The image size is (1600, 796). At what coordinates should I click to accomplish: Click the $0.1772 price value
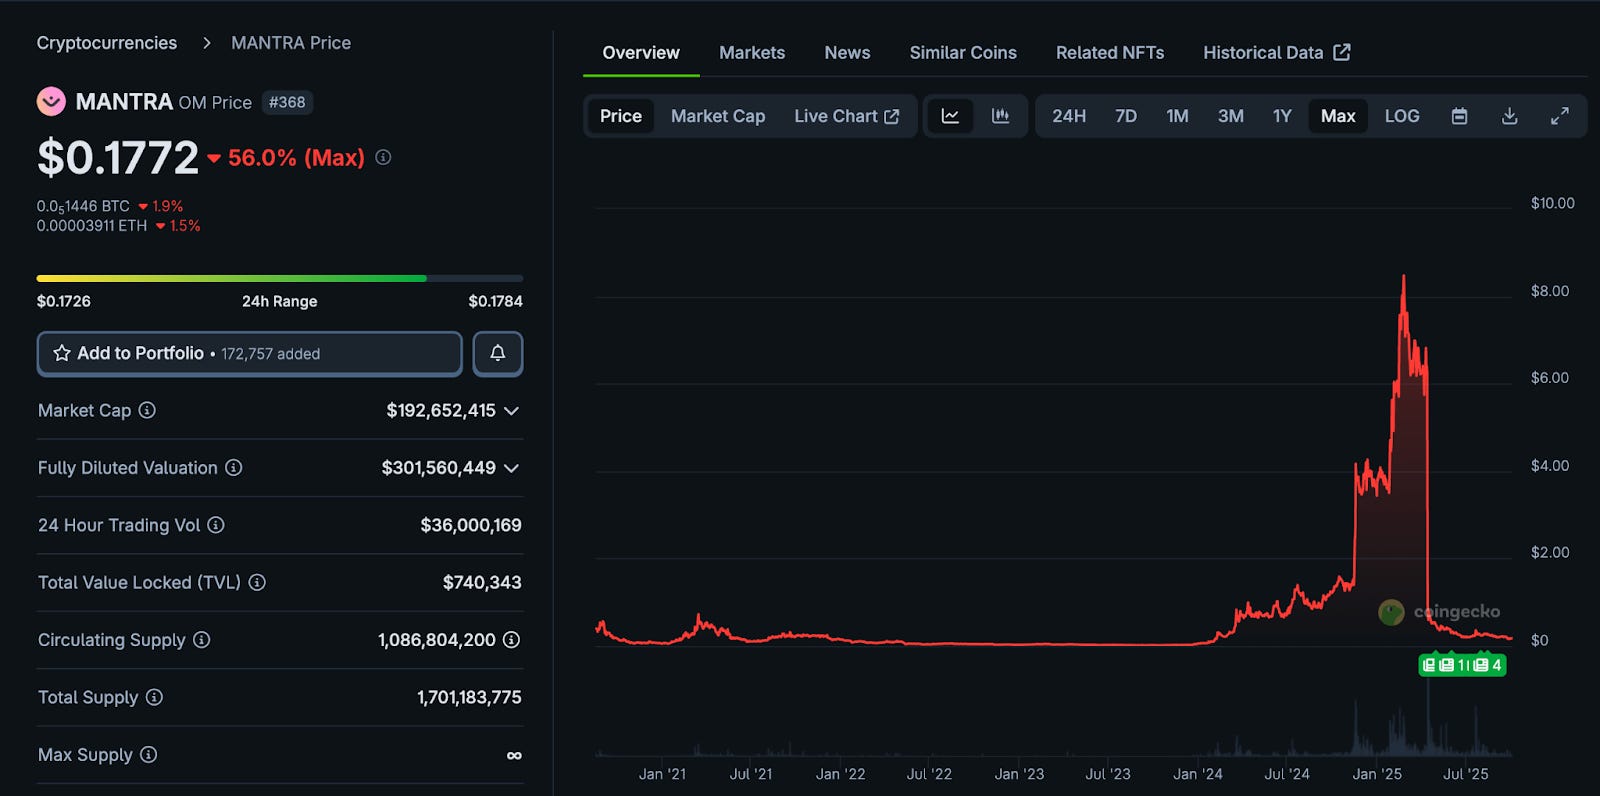[118, 157]
